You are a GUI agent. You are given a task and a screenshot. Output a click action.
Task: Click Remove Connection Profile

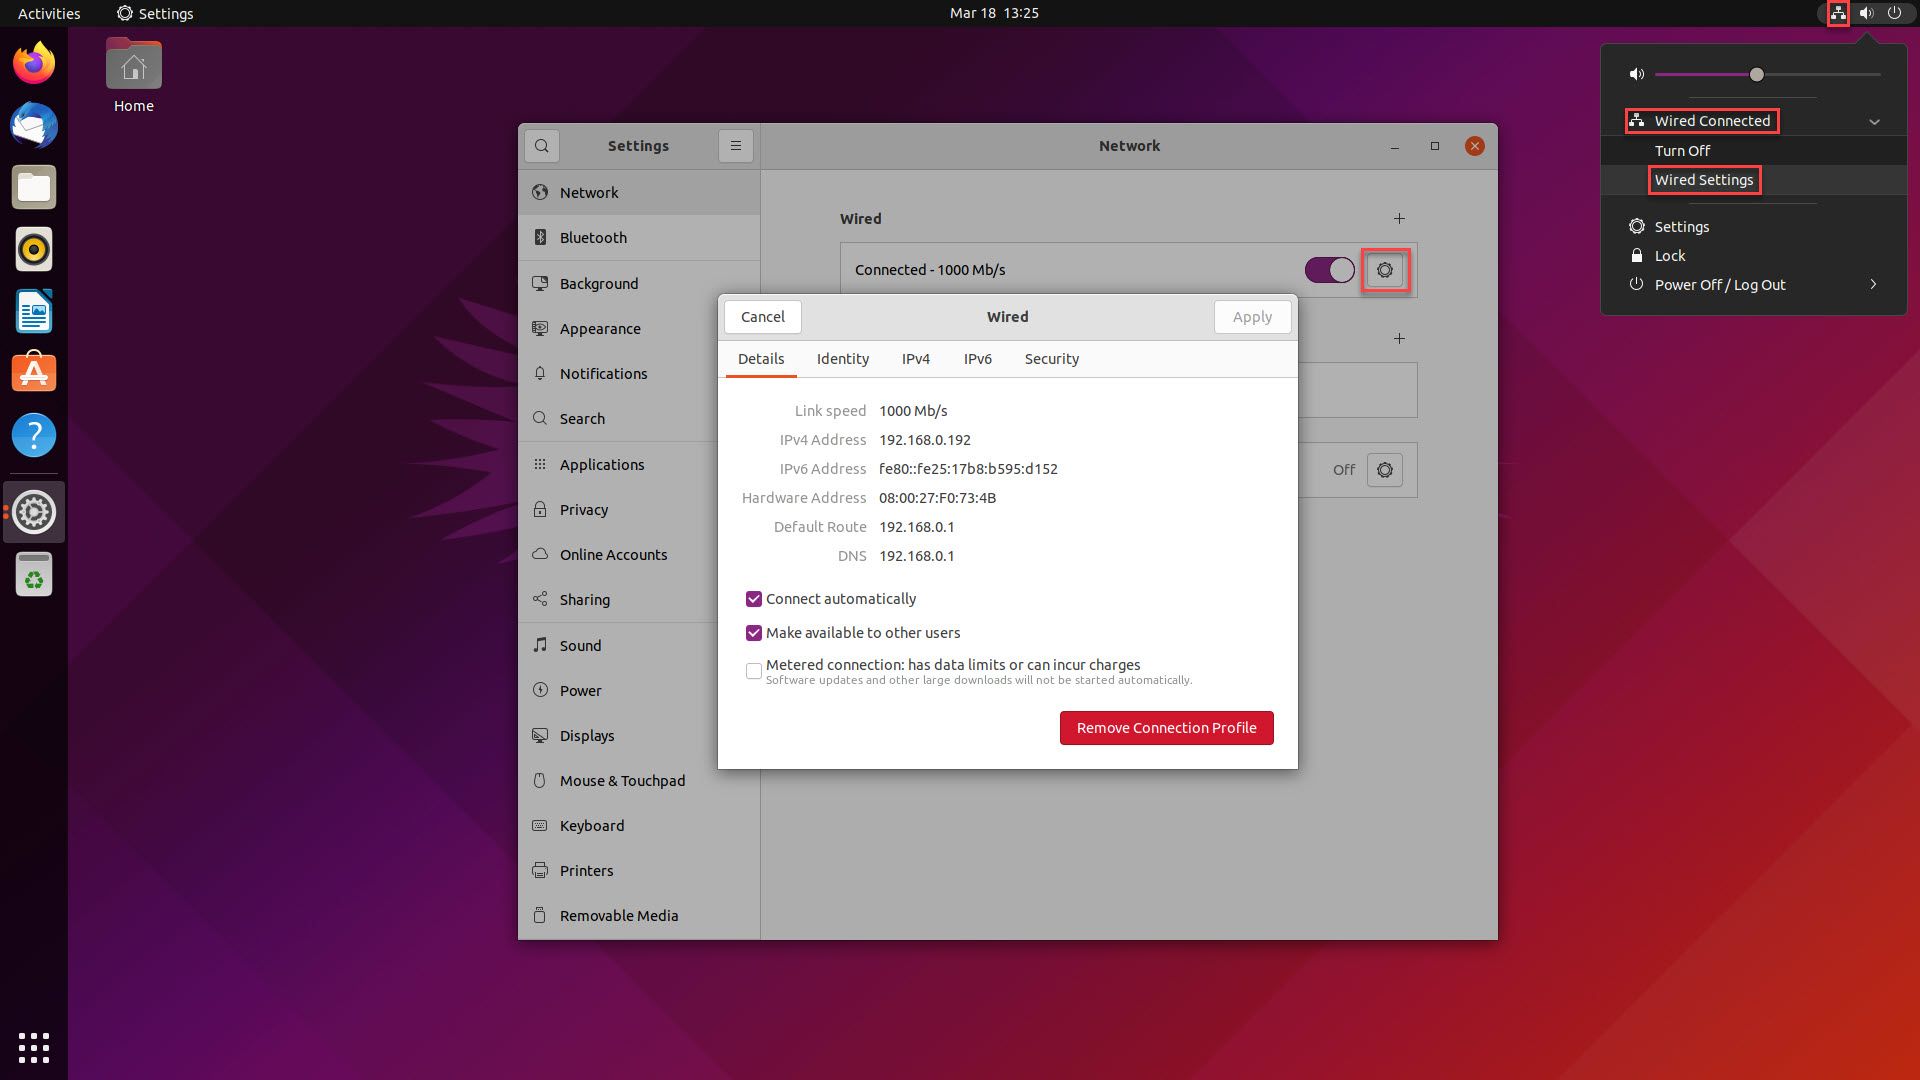[1166, 728]
